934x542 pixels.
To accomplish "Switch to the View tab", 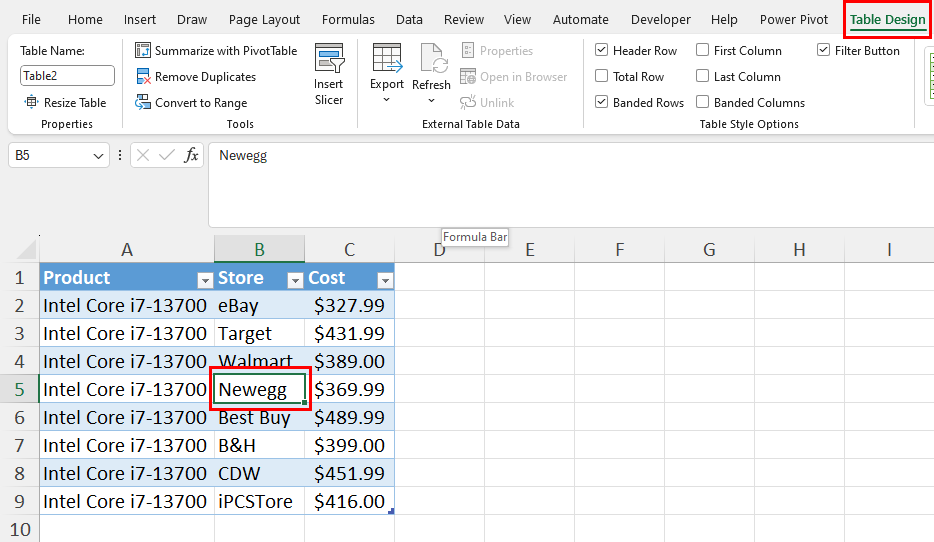I will pos(517,20).
